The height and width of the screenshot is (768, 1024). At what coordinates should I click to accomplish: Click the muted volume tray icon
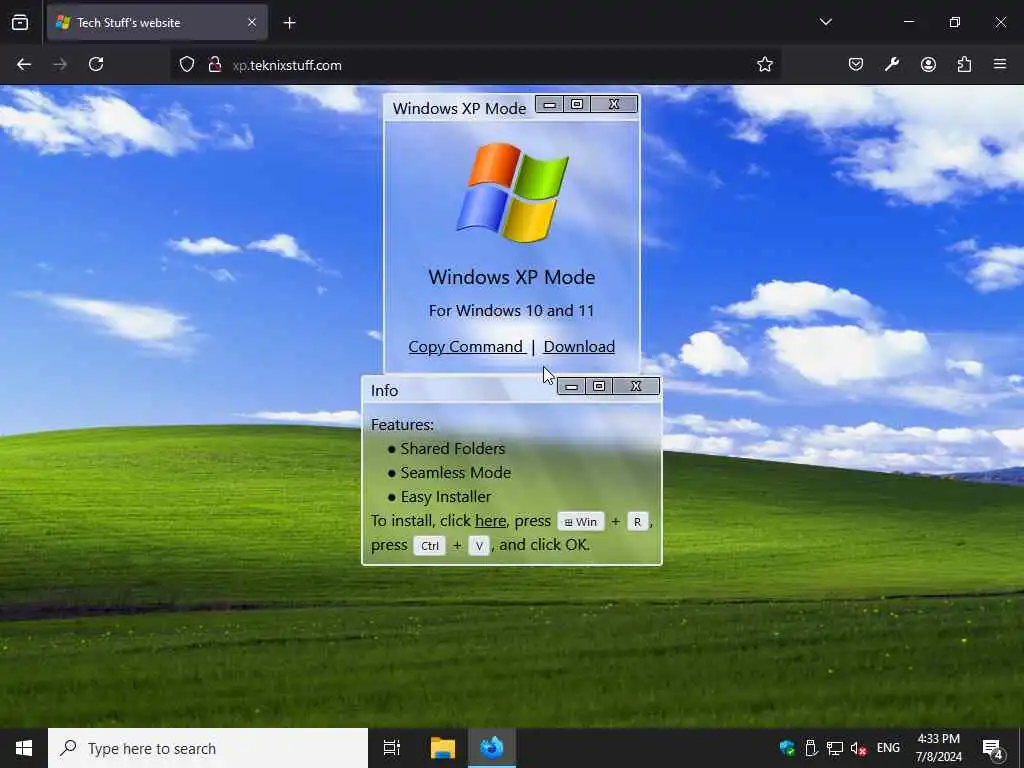click(859, 748)
